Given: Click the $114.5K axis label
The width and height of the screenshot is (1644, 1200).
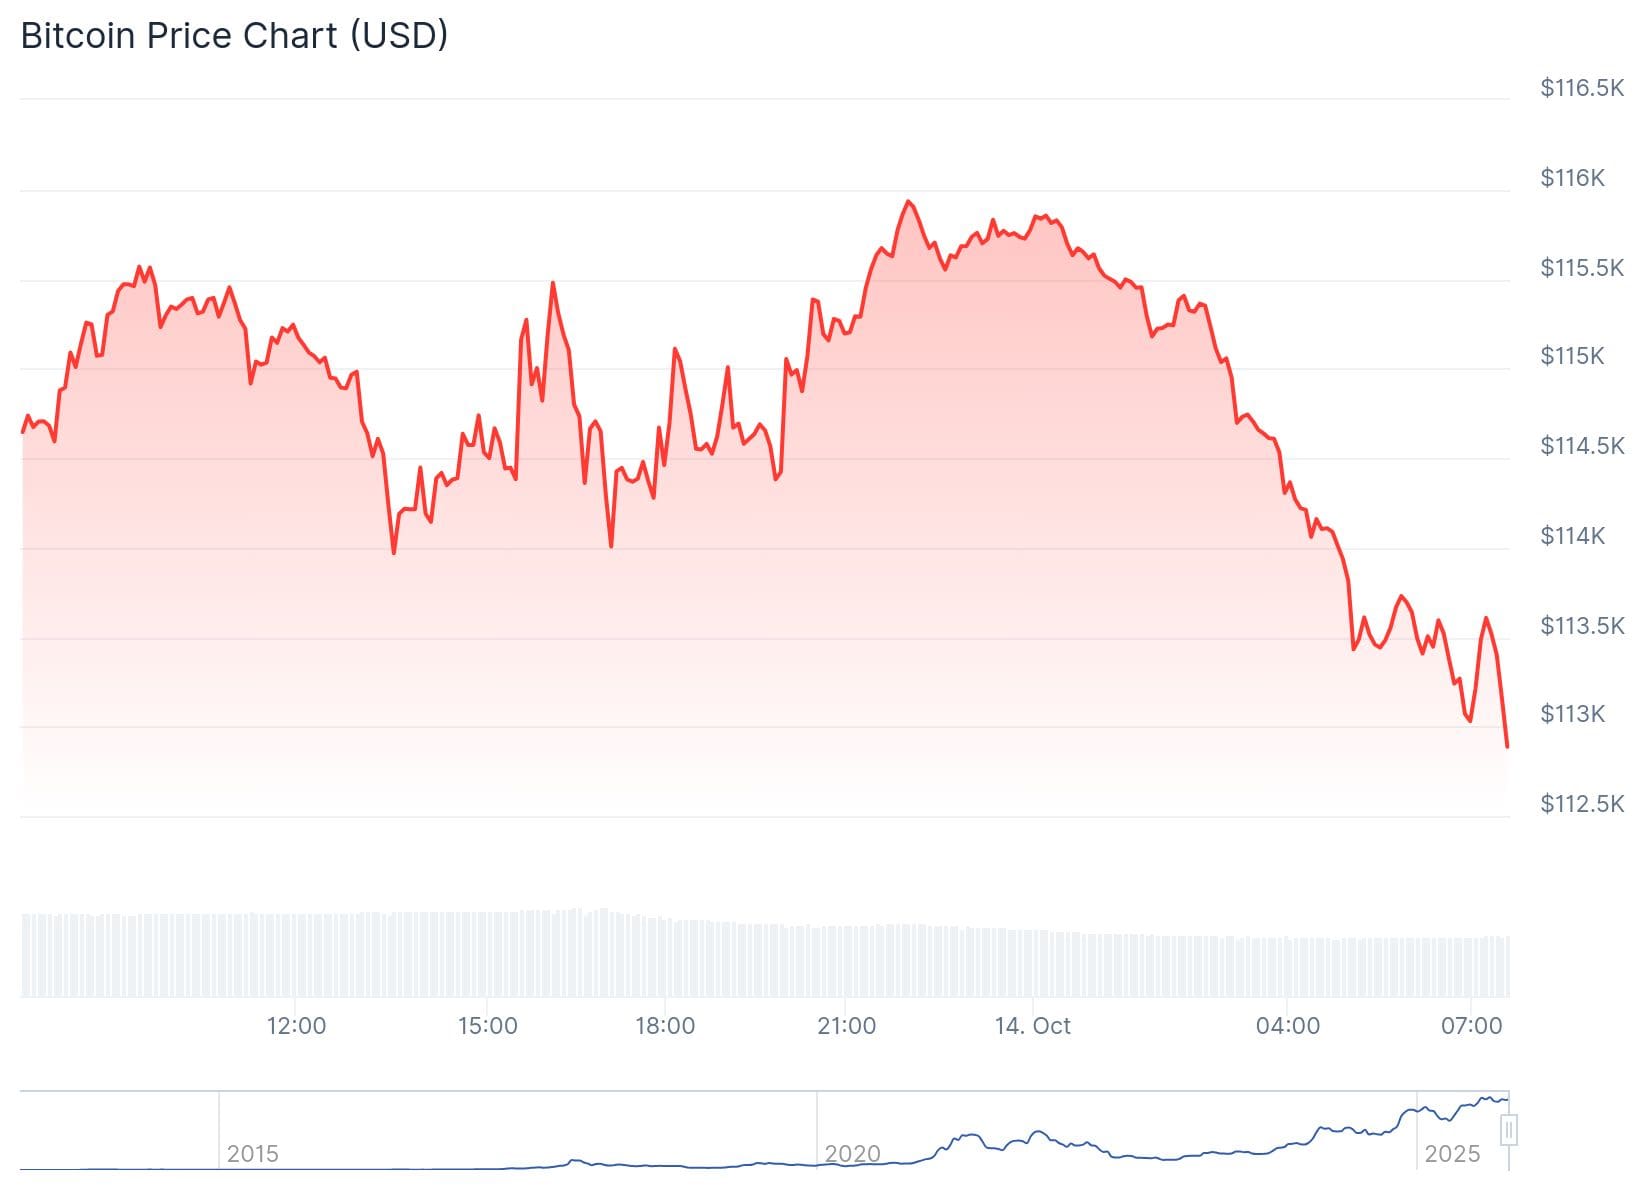Looking at the screenshot, I should (x=1582, y=446).
